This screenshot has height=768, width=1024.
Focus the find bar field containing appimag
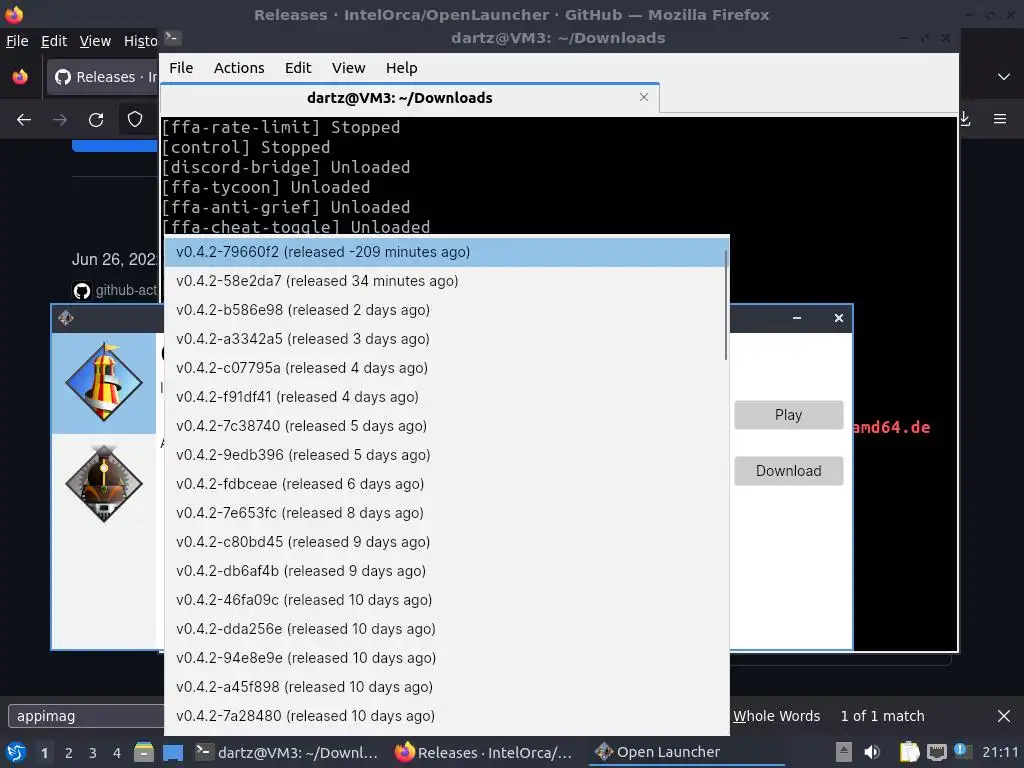[86, 716]
